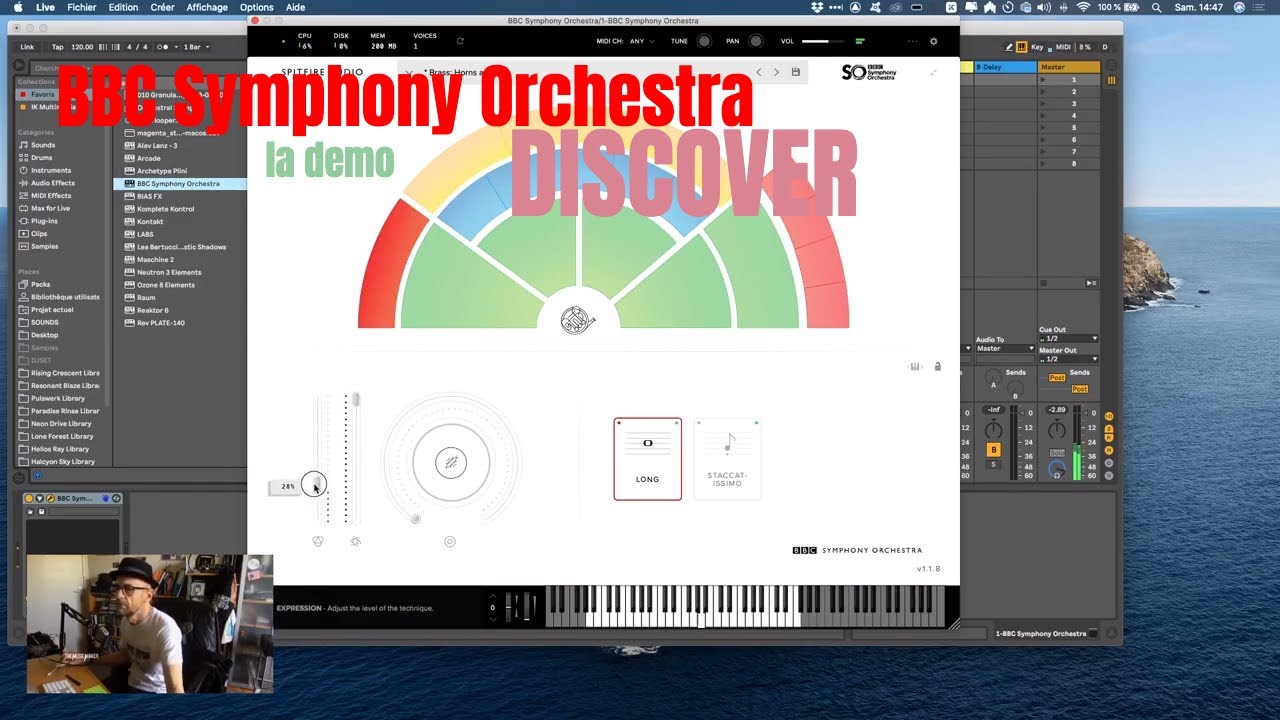Go to the next preset arrow
Screen dimensions: 1280x720
pyautogui.click(x=776, y=72)
